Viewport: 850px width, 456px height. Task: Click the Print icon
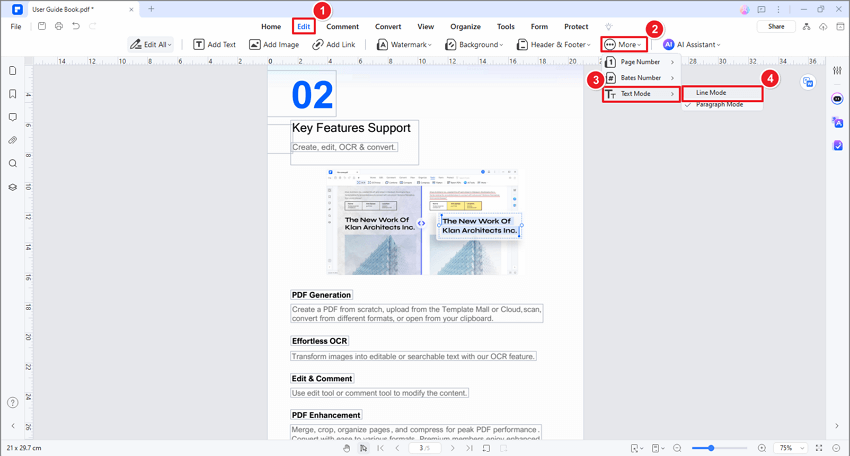coord(59,26)
